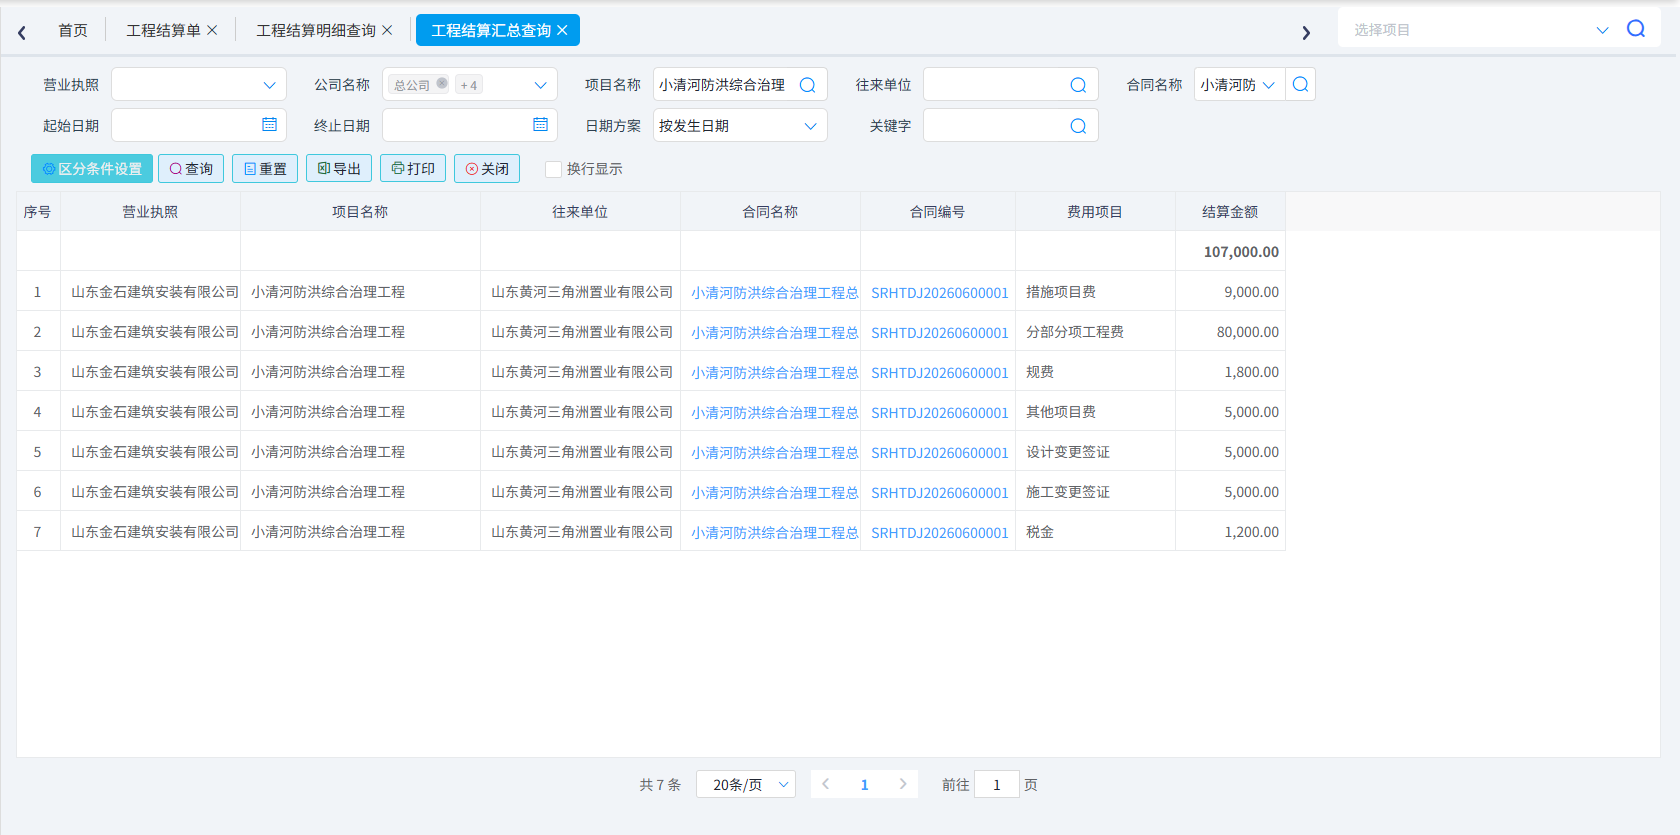Click the 往来单位 search icon

(1078, 85)
